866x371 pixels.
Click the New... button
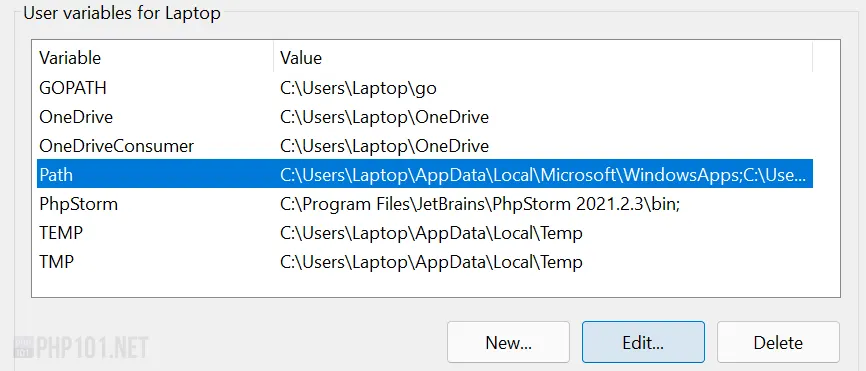coord(508,342)
